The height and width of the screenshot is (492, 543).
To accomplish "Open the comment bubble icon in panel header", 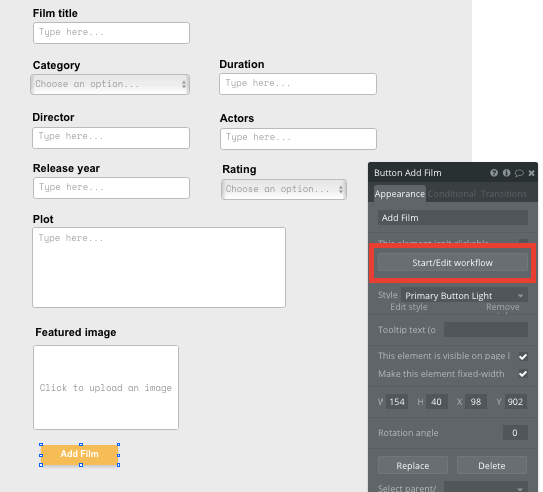I will [x=519, y=173].
